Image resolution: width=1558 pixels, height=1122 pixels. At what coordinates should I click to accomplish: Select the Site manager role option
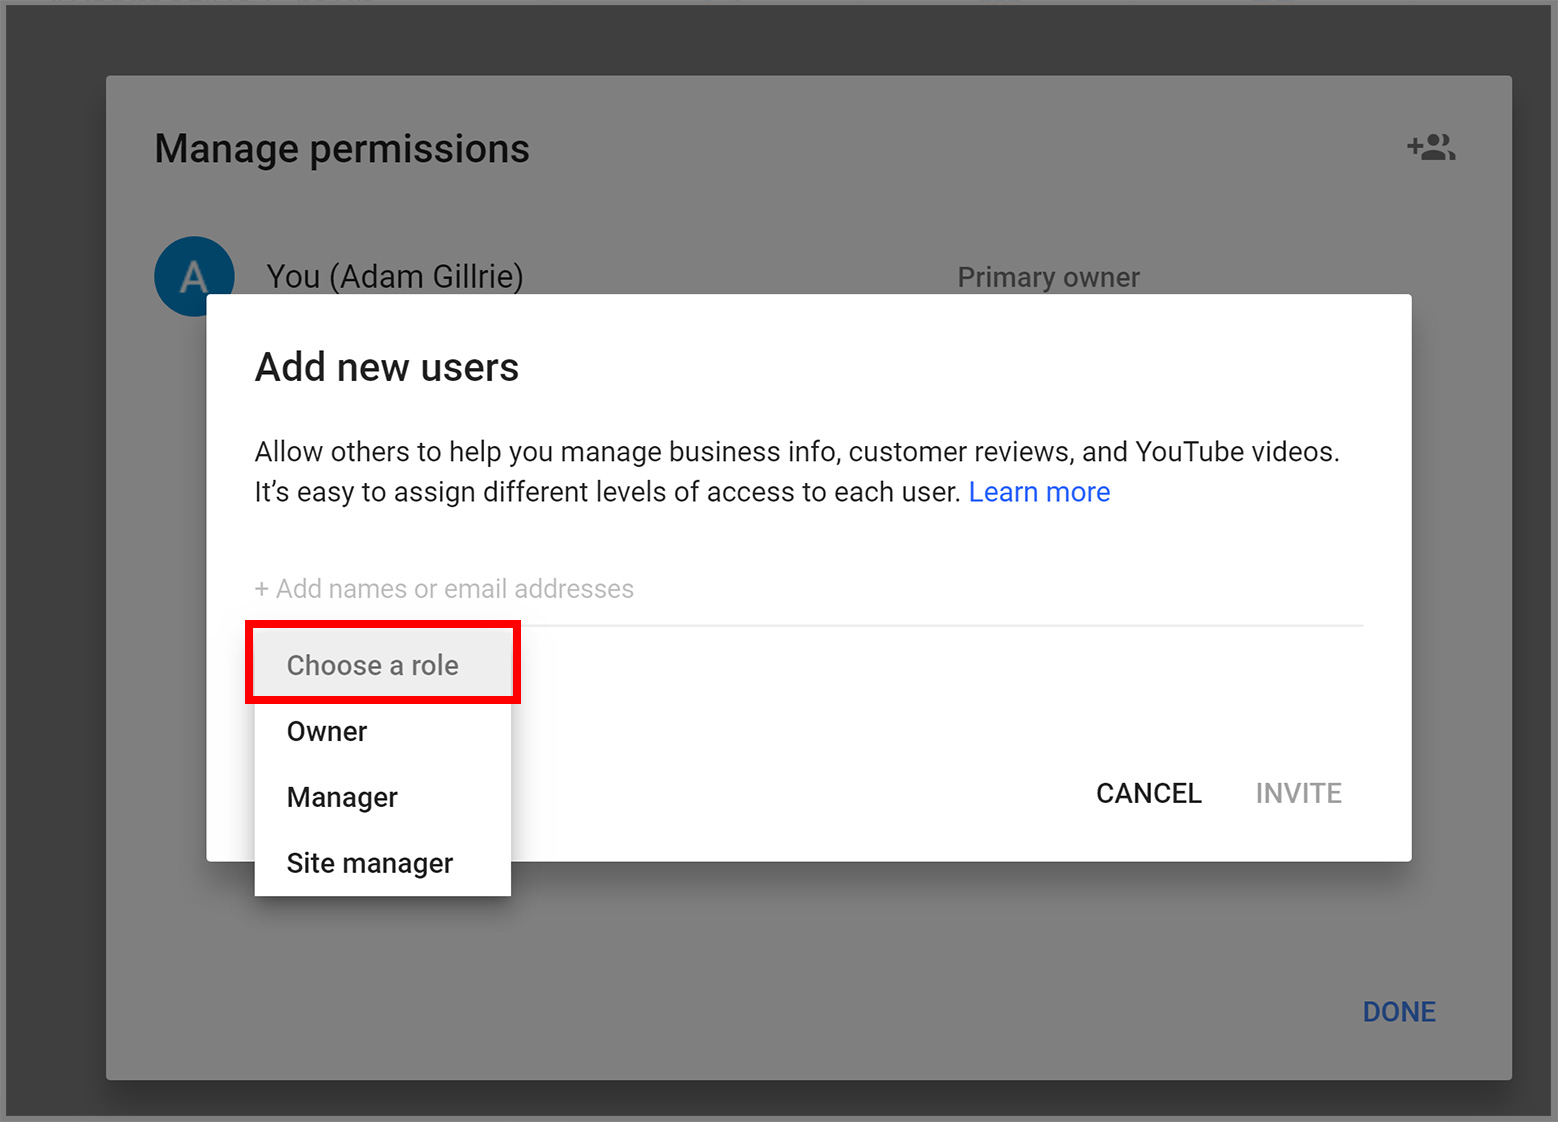[x=383, y=863]
